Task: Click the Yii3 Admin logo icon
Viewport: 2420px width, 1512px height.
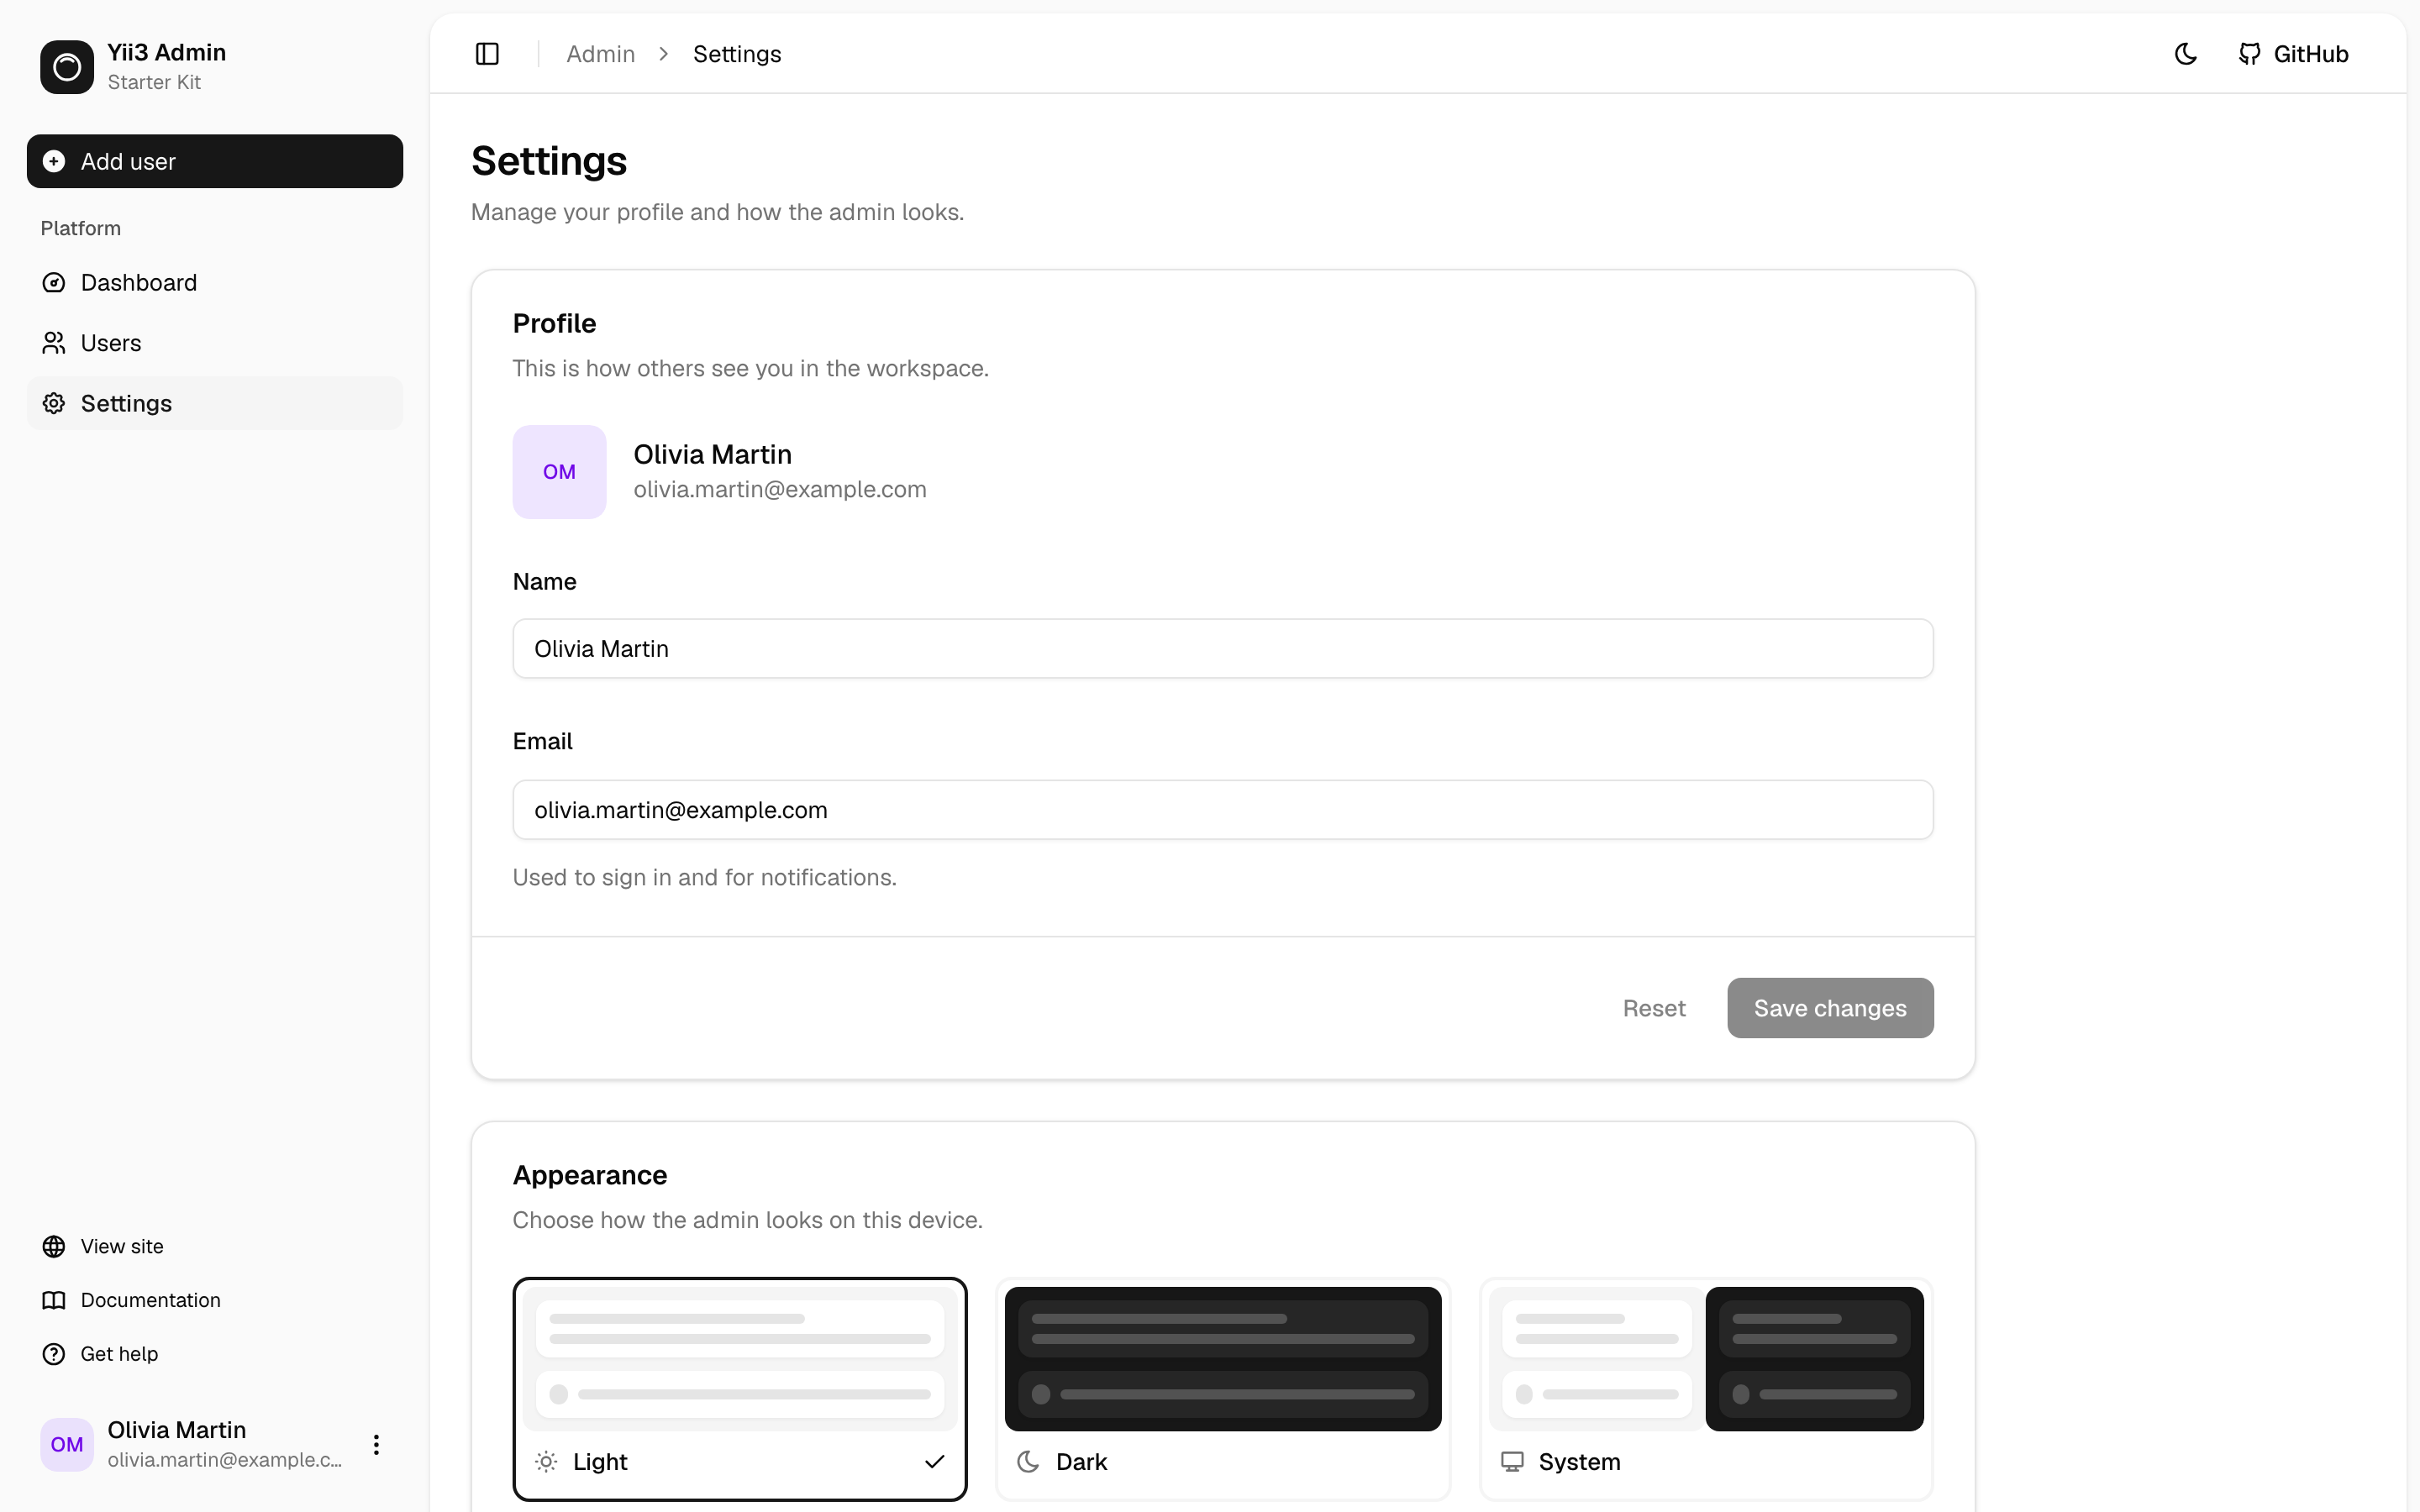Action: pyautogui.click(x=67, y=67)
